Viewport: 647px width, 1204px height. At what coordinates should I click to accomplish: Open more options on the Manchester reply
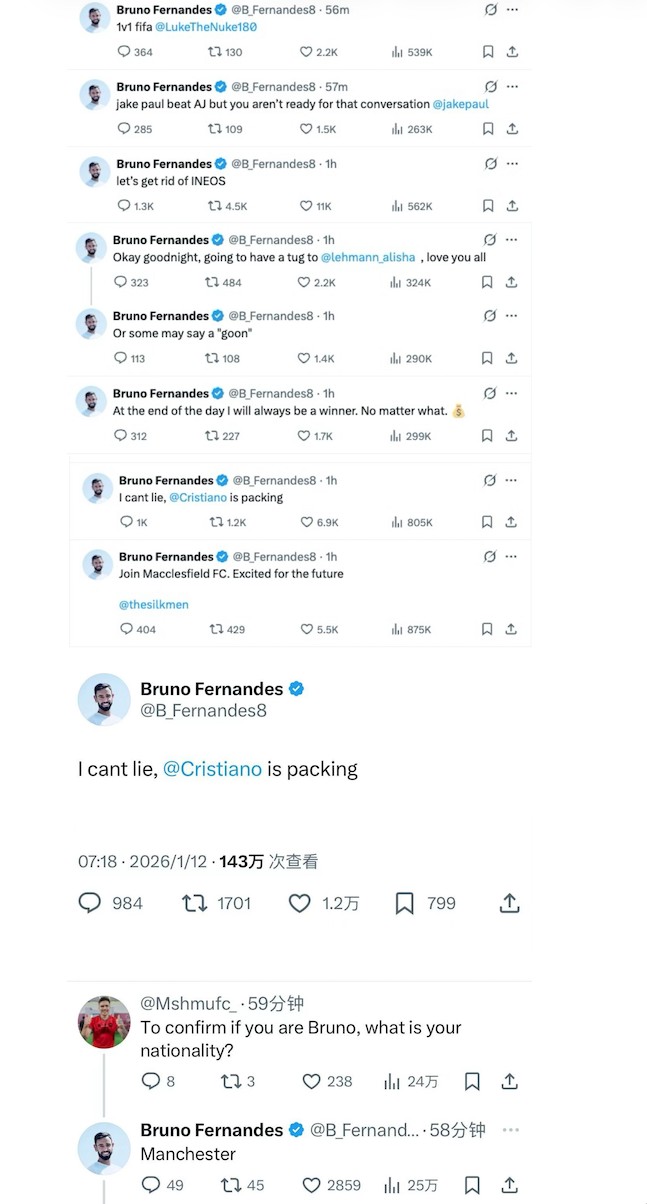(511, 1130)
